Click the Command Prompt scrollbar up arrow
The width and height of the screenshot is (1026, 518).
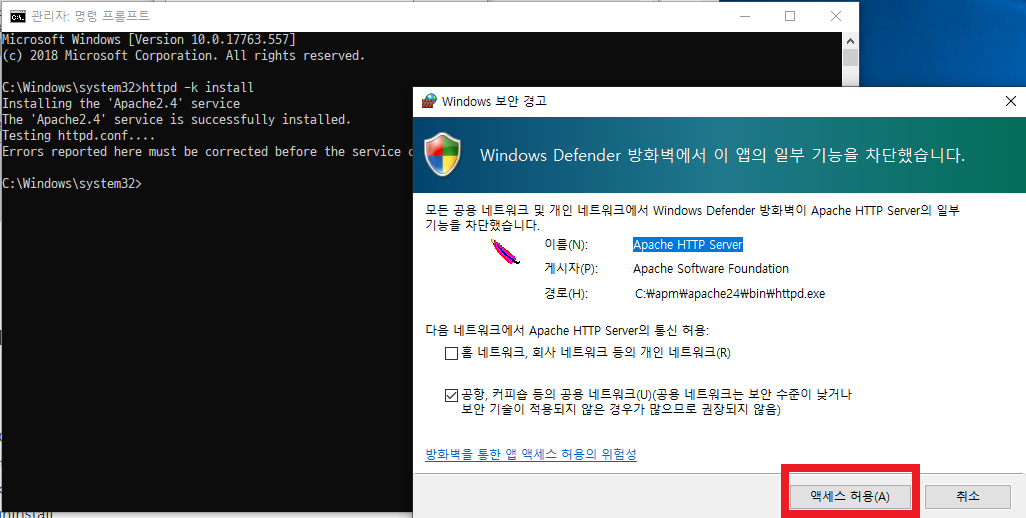[x=850, y=41]
